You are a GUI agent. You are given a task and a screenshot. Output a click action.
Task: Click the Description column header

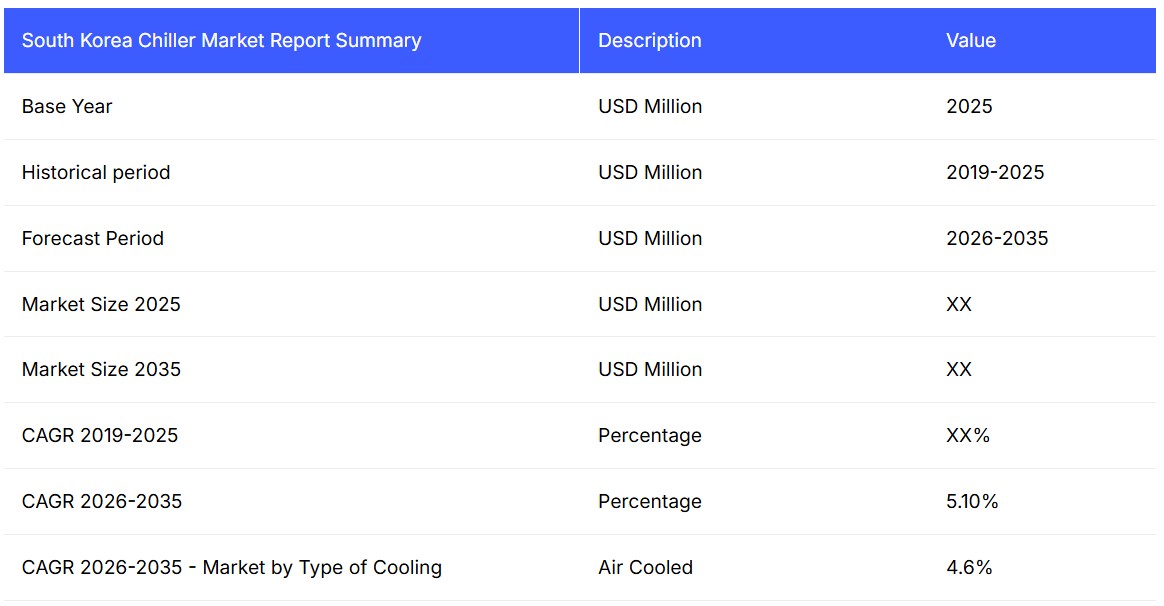650,41
